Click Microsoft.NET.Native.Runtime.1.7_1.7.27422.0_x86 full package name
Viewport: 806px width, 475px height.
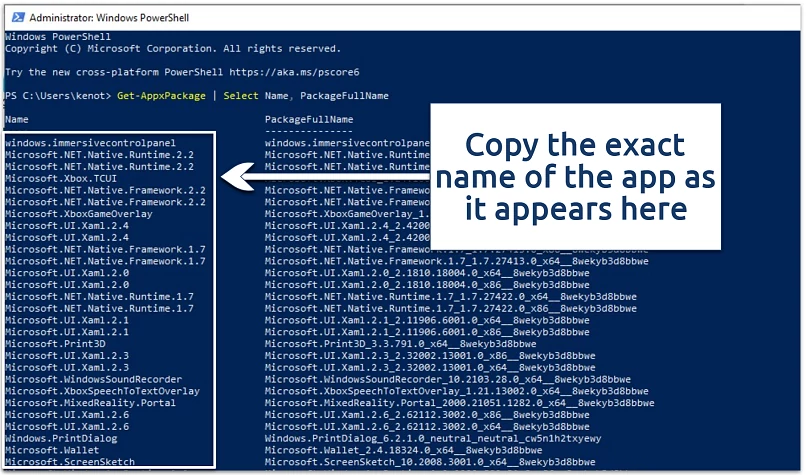tap(451, 309)
